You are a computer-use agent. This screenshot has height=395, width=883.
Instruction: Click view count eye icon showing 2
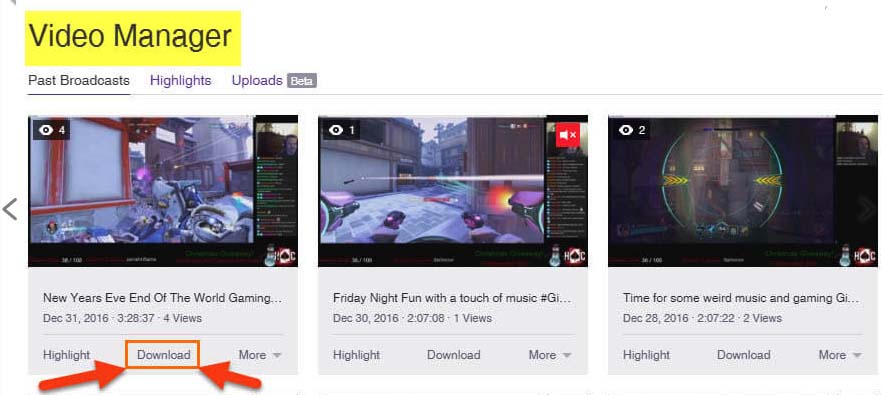tap(627, 130)
